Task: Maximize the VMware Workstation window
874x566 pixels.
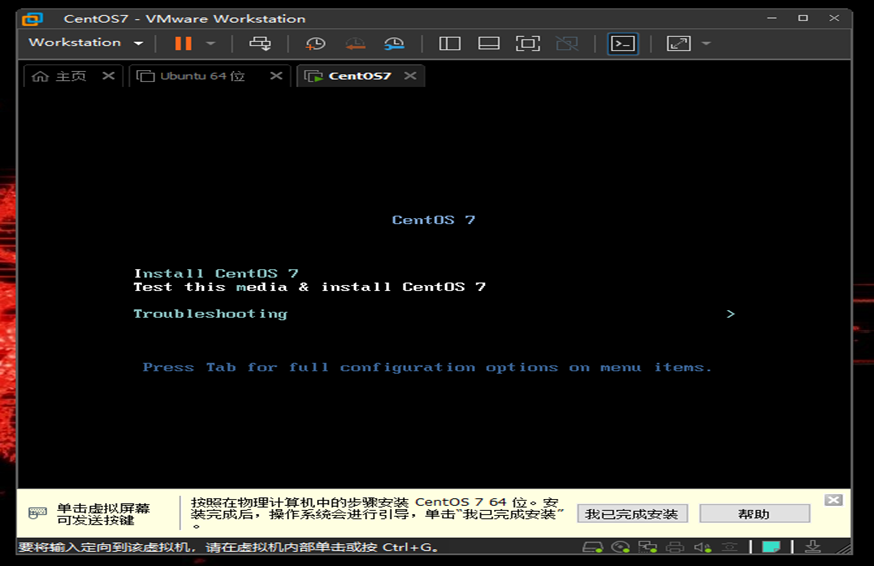Action: pyautogui.click(x=803, y=18)
